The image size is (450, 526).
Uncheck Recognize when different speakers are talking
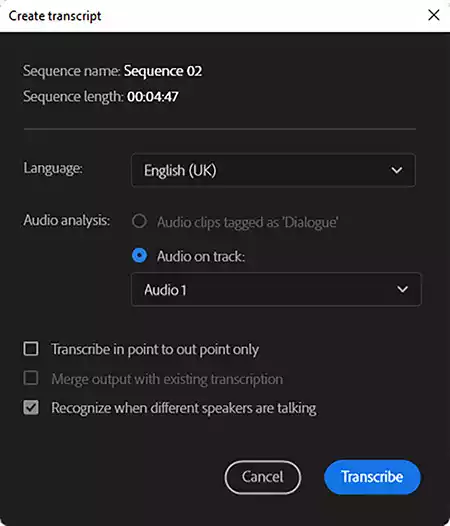pos(31,408)
